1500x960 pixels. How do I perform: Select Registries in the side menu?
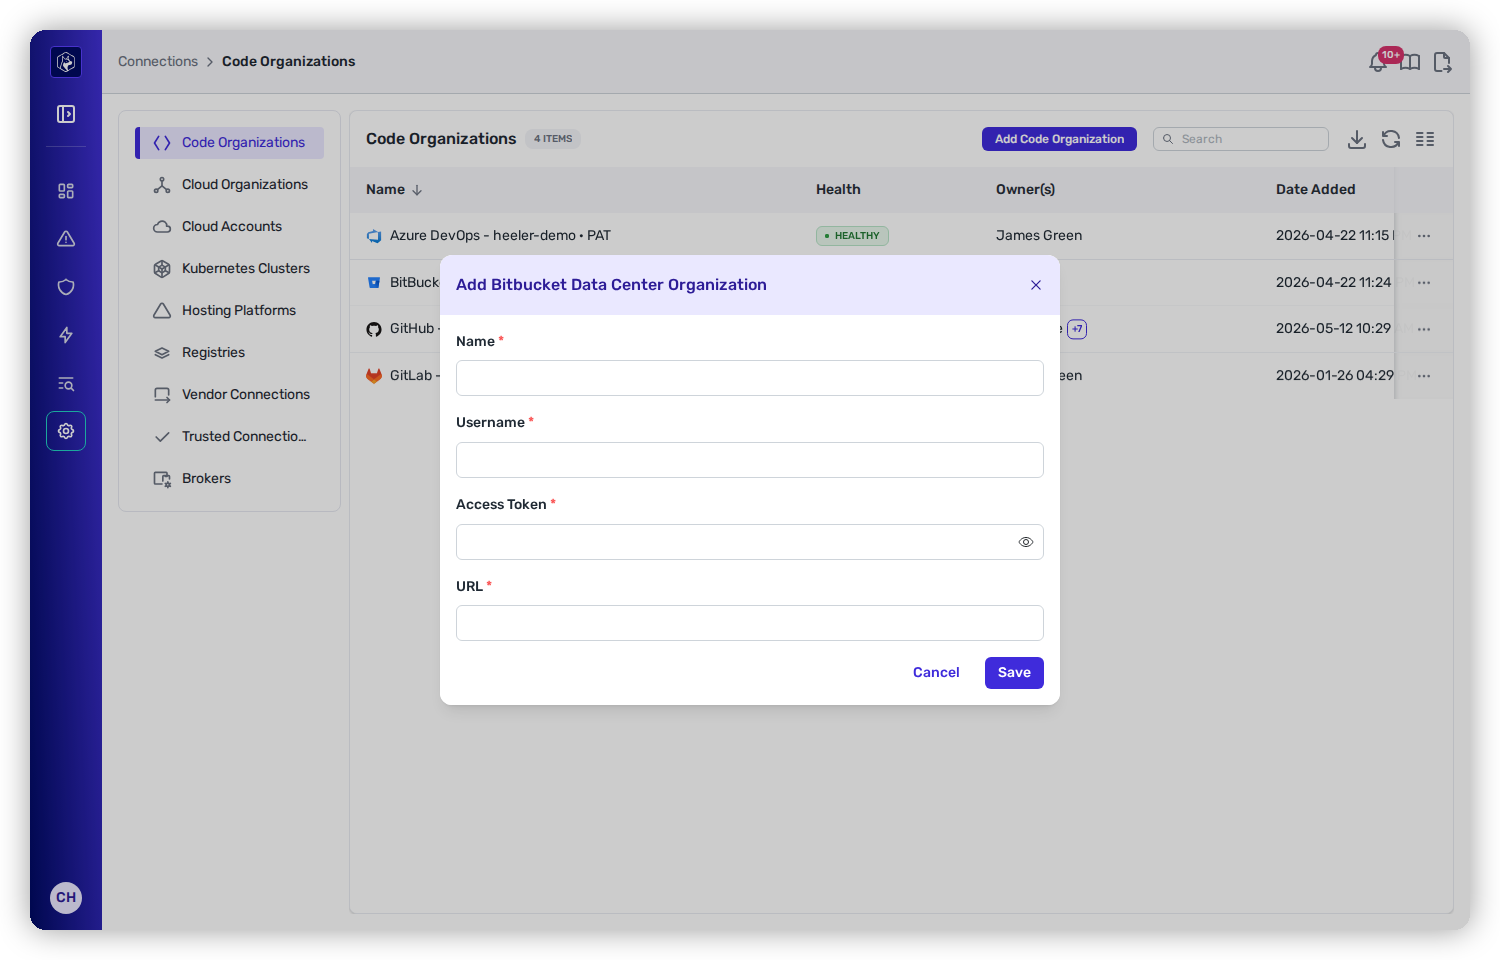(x=230, y=353)
